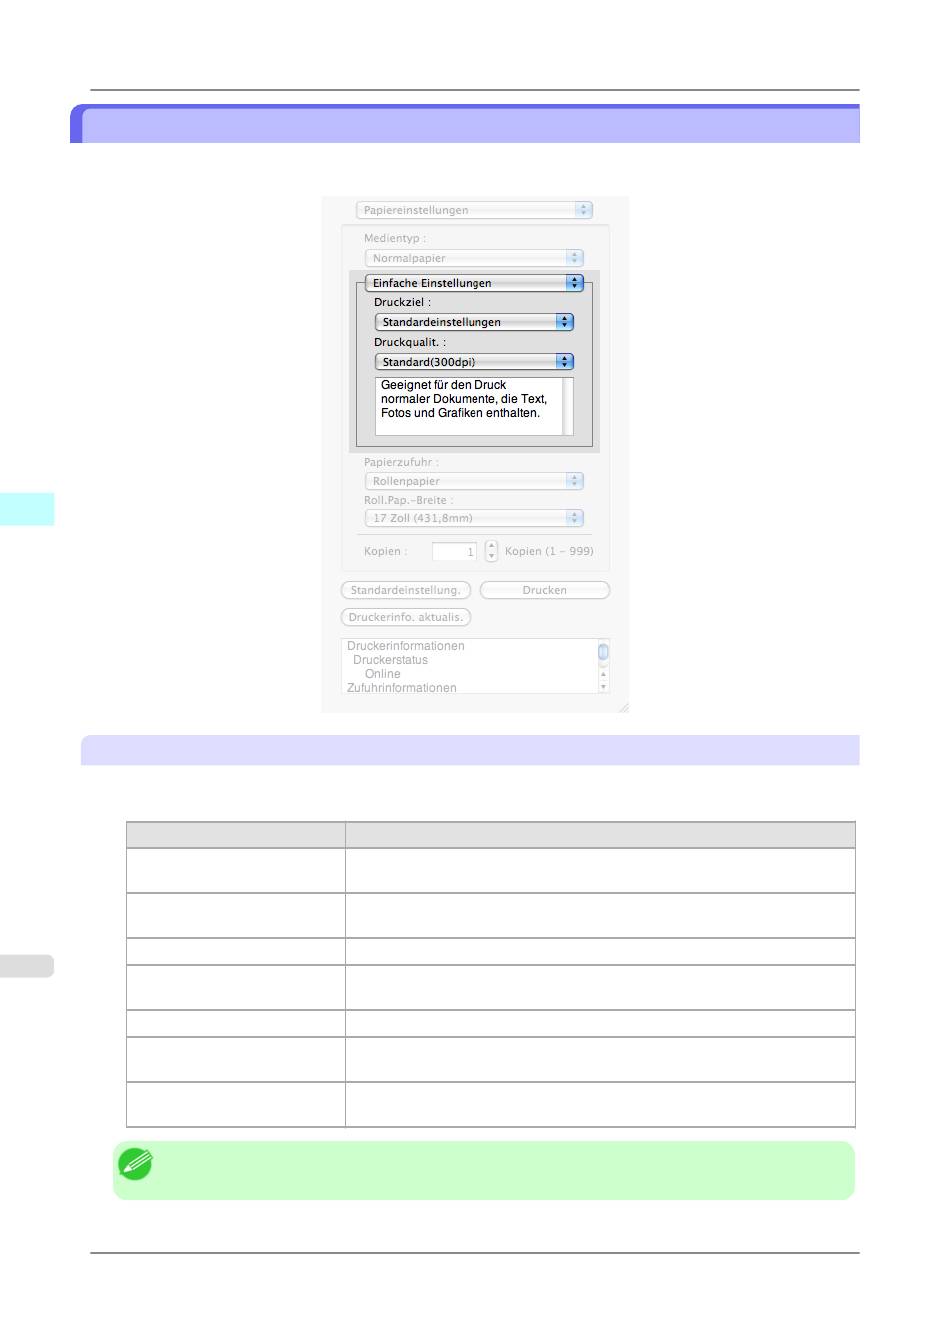950x1344 pixels.
Task: Click the green note pencil icon
Action: [135, 1163]
